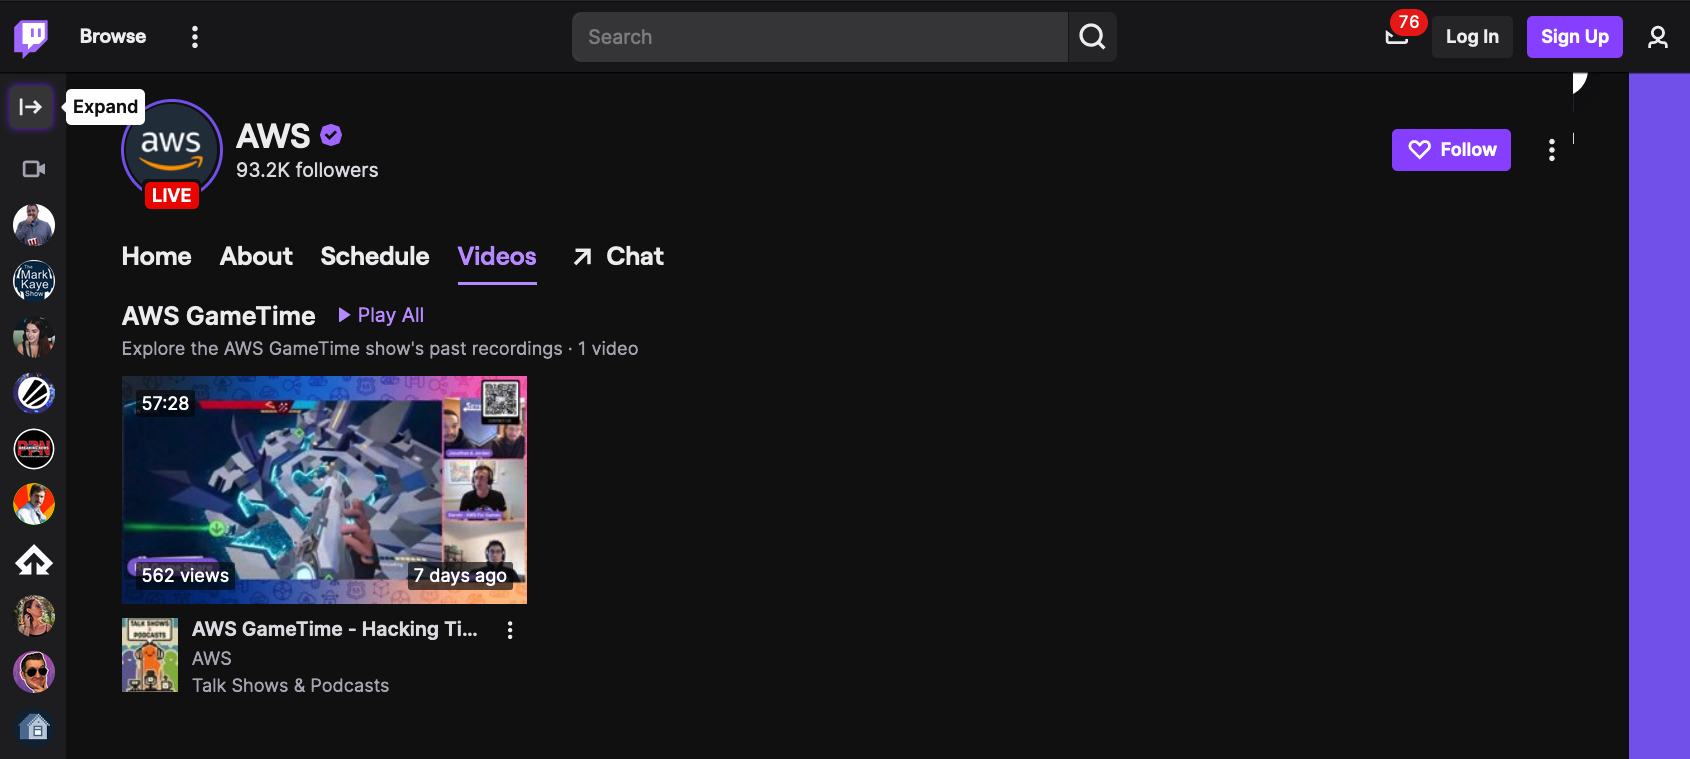Switch to the About tab
Viewport: 1690px width, 759px height.
[256, 257]
